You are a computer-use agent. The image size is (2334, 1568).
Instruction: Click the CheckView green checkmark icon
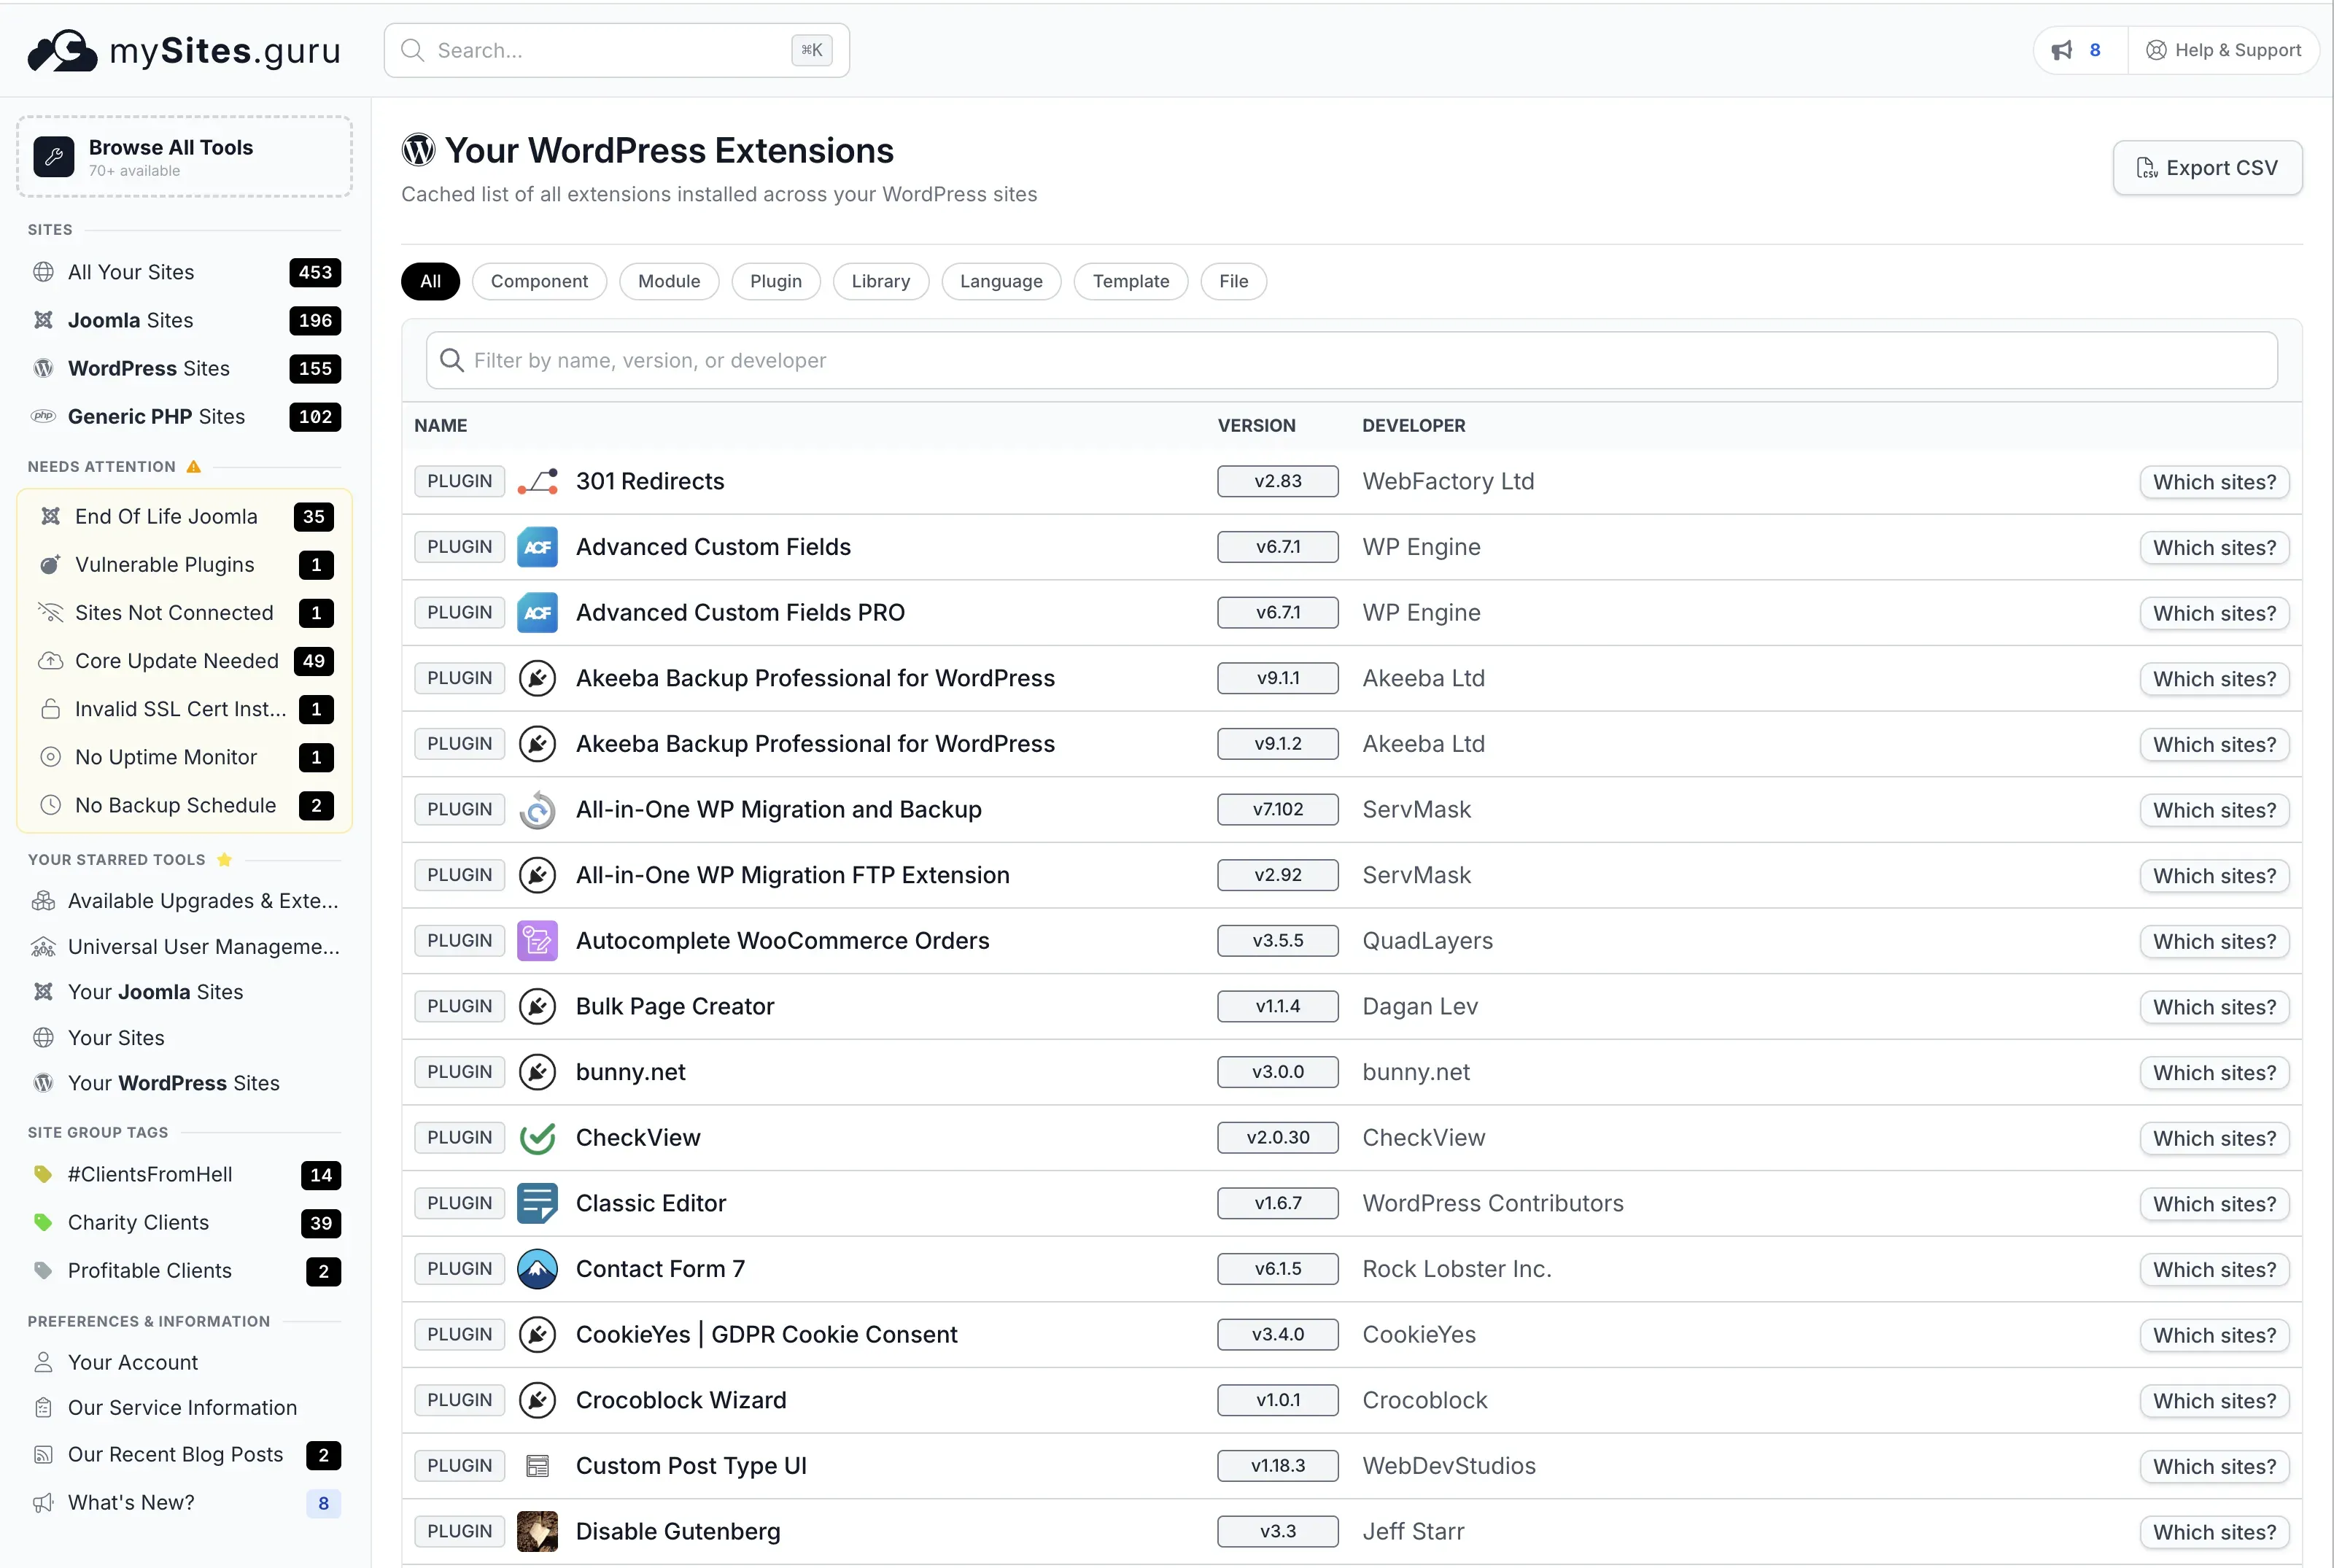(x=537, y=1137)
